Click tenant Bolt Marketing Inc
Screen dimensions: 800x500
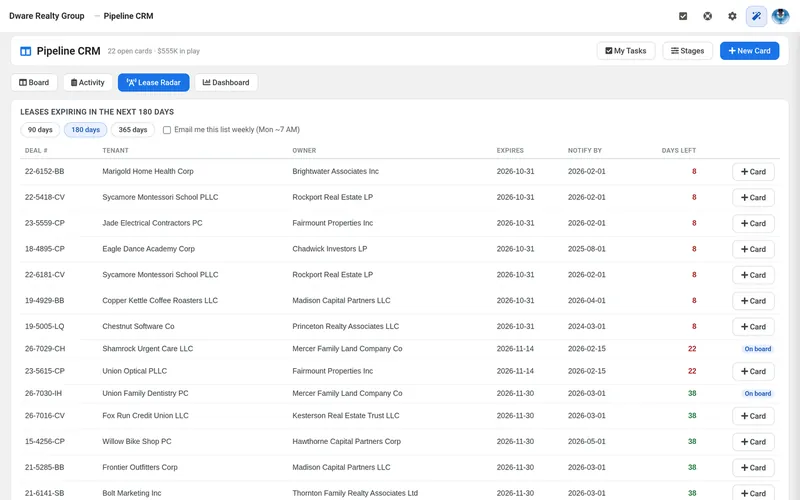[x=132, y=493]
